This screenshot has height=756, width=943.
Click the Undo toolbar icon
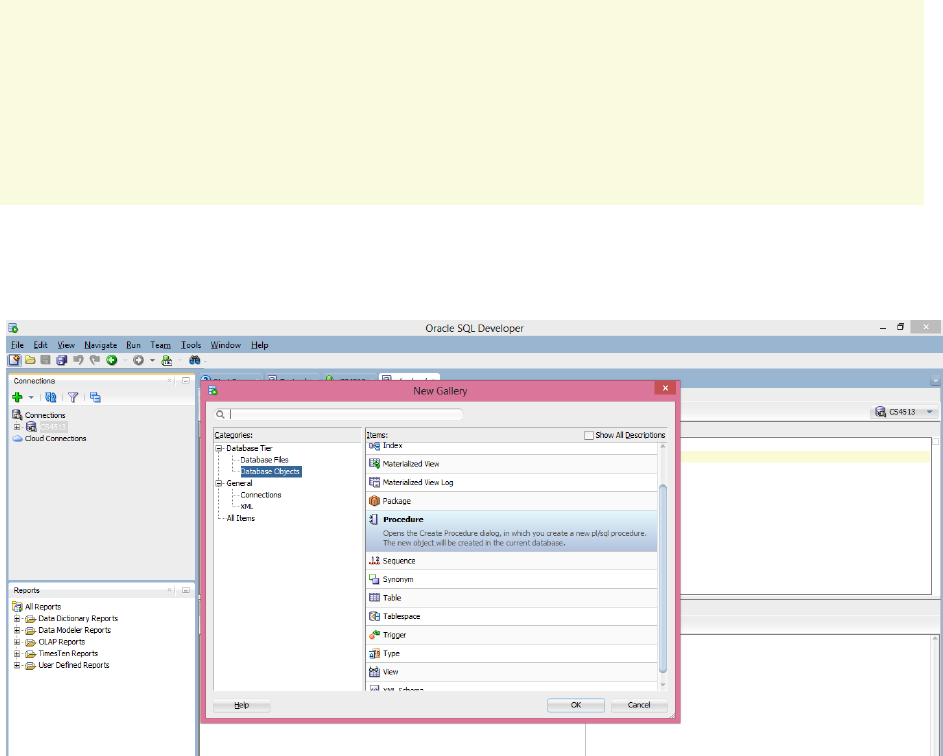click(78, 360)
